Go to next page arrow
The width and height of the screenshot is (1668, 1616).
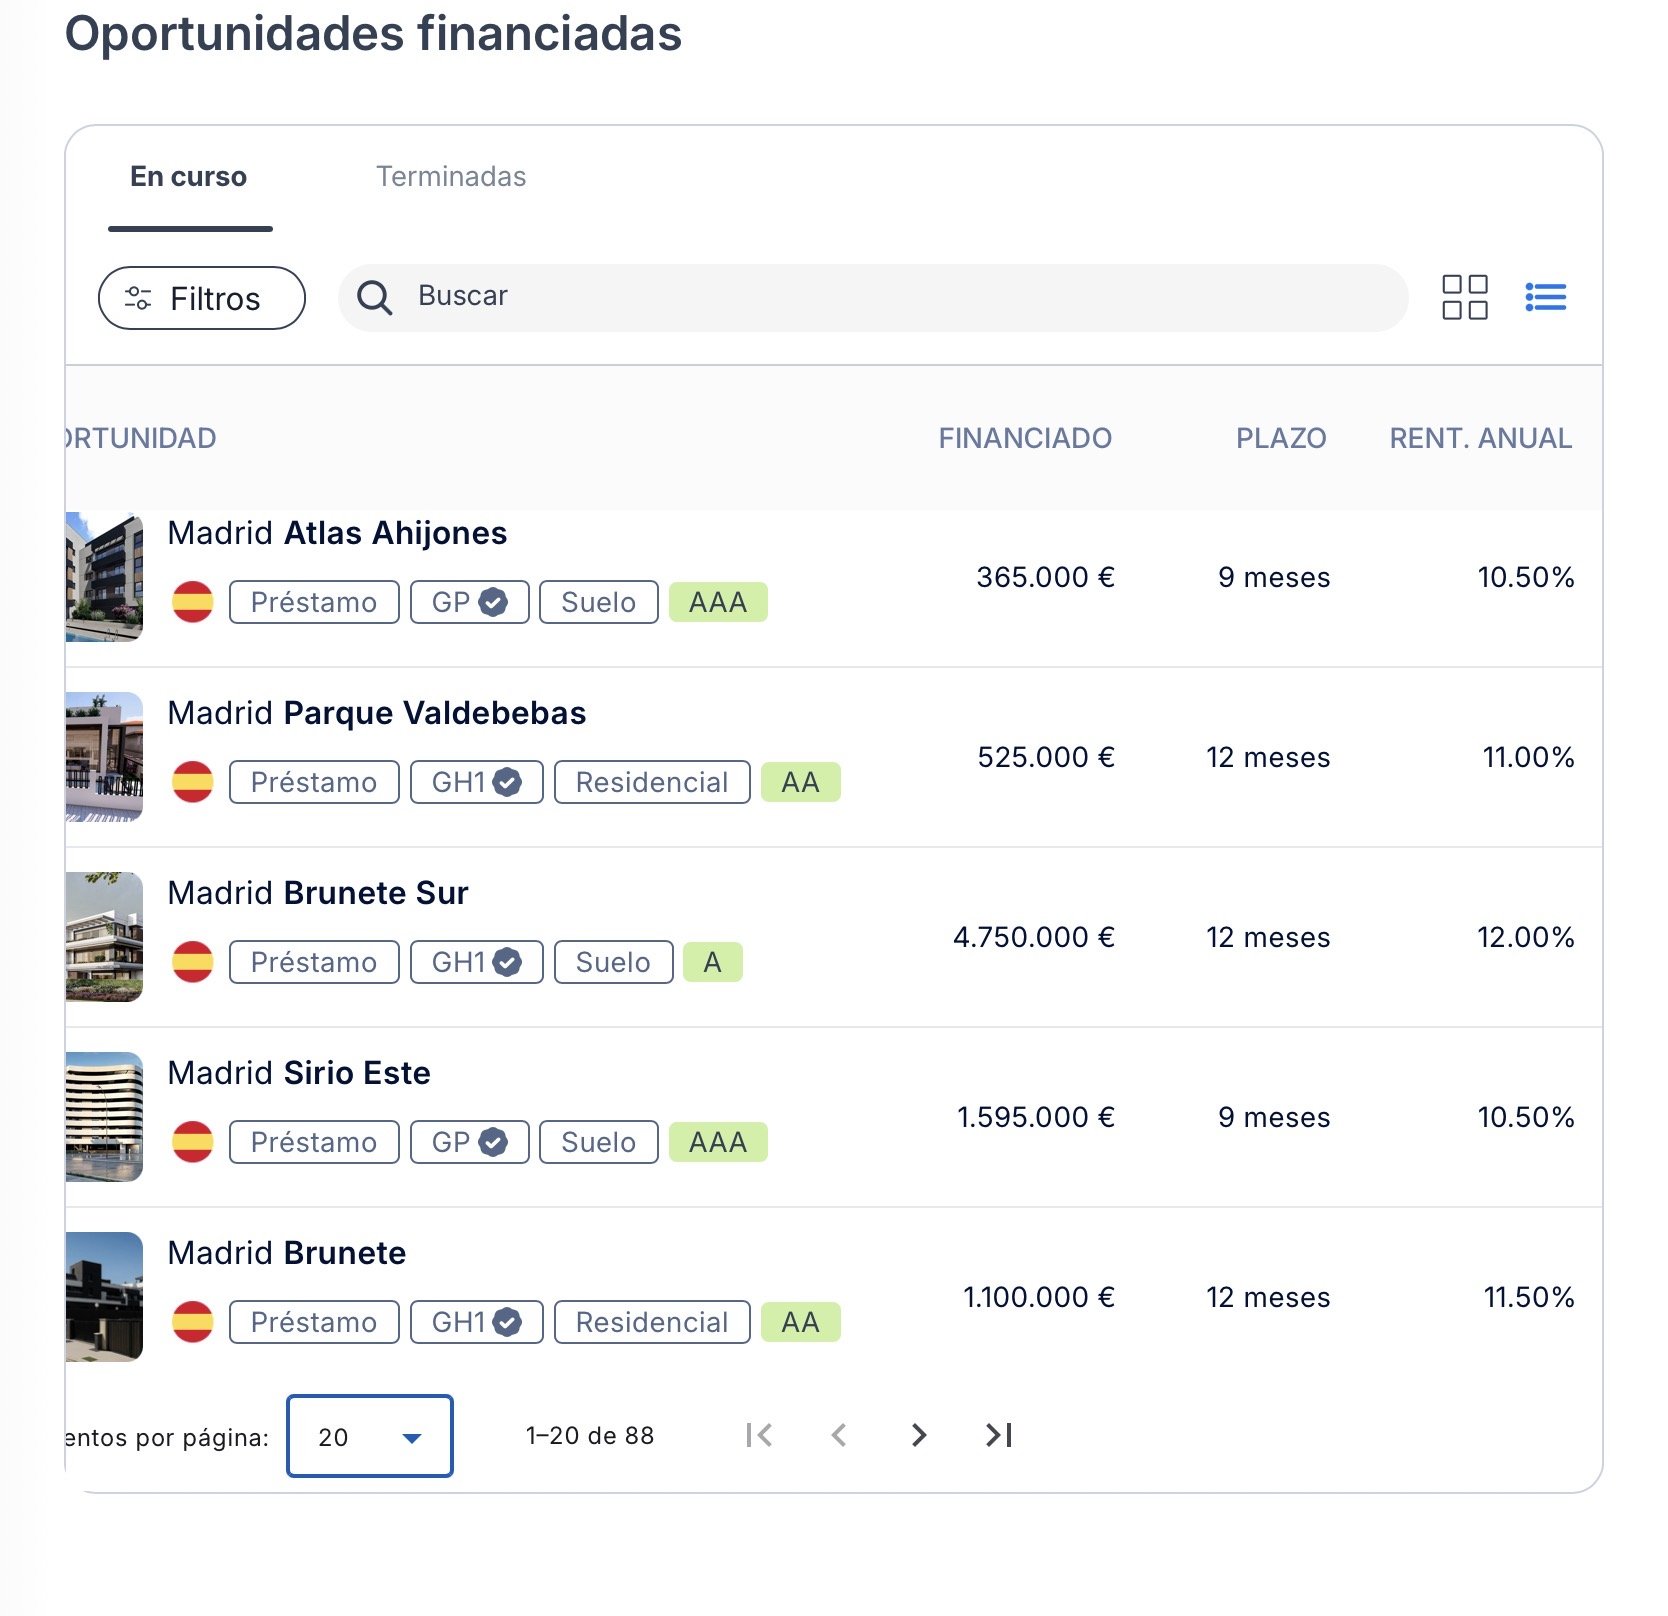[918, 1436]
